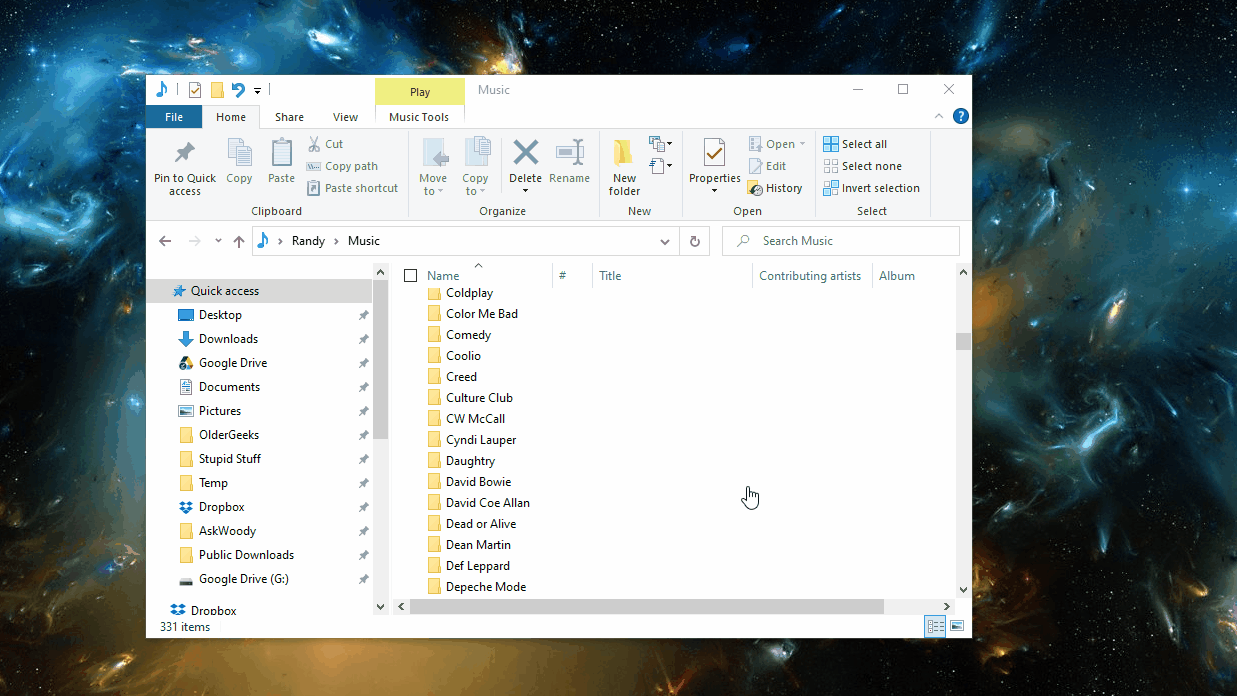Click the music note icon in the address bar
1237x696 pixels.
tap(263, 240)
